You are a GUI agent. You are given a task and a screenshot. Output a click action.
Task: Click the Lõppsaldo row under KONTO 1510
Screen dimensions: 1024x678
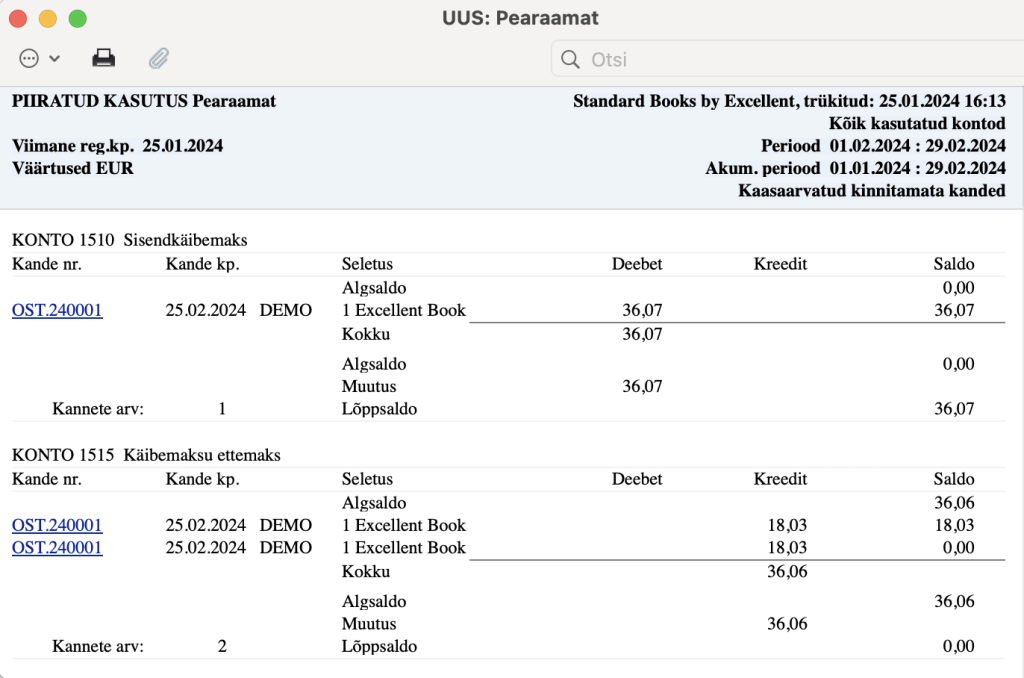point(508,409)
